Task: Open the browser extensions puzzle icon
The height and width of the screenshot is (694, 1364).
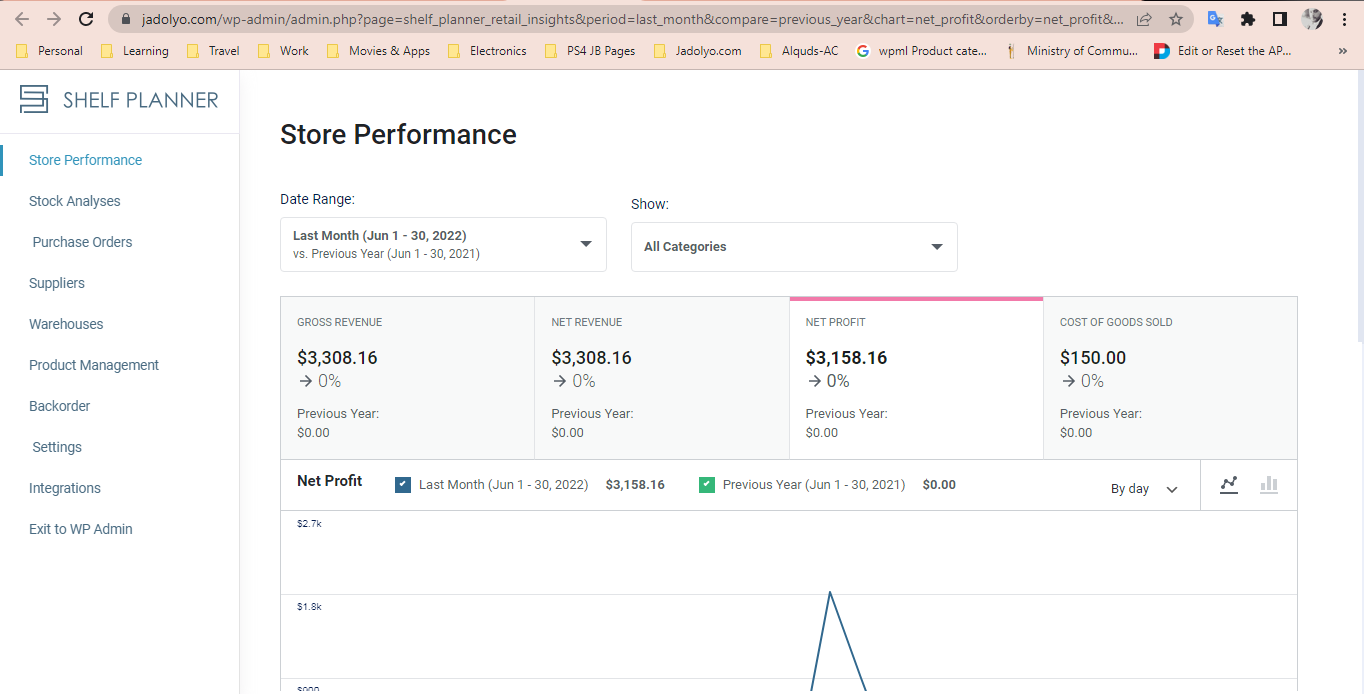Action: click(x=1247, y=19)
